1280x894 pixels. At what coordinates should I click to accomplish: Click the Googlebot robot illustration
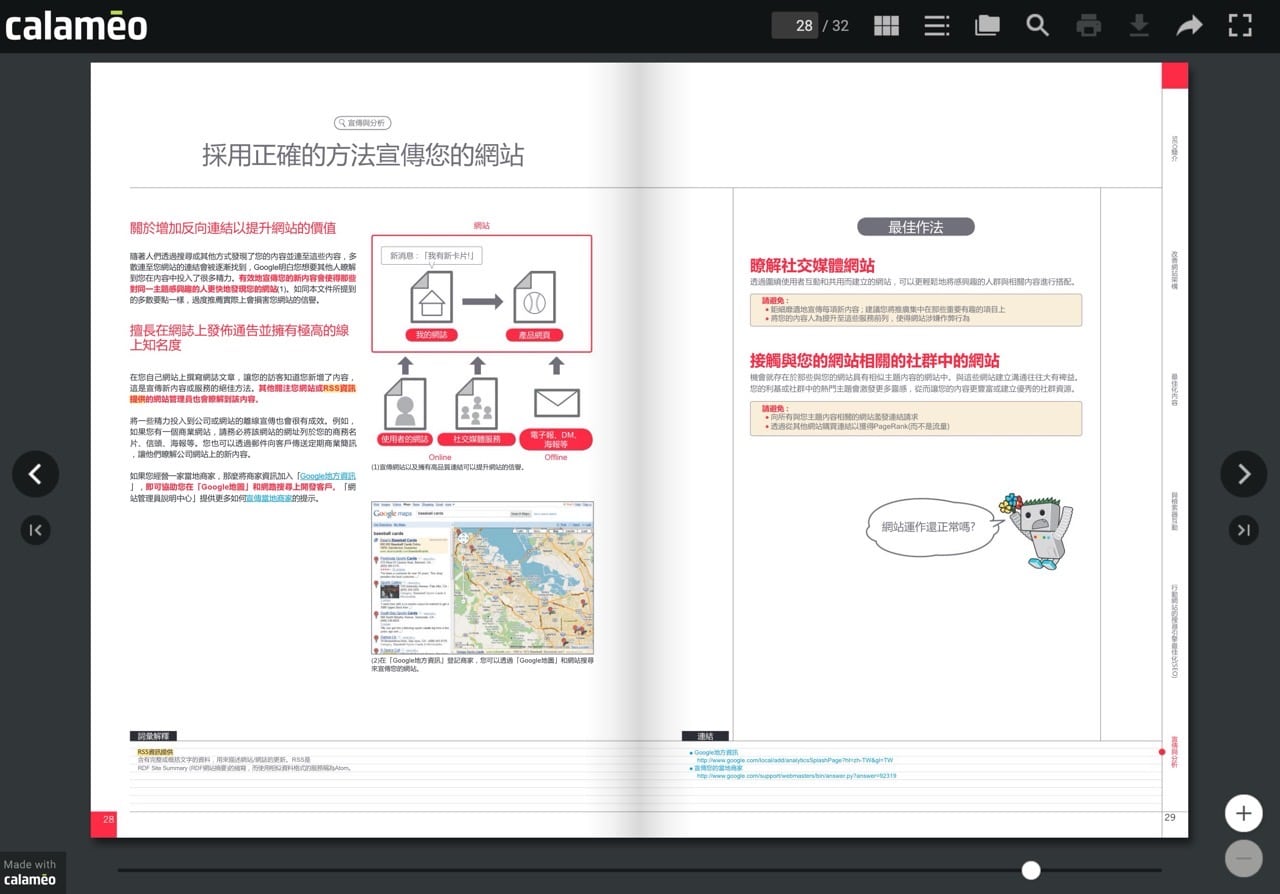pyautogui.click(x=1036, y=530)
